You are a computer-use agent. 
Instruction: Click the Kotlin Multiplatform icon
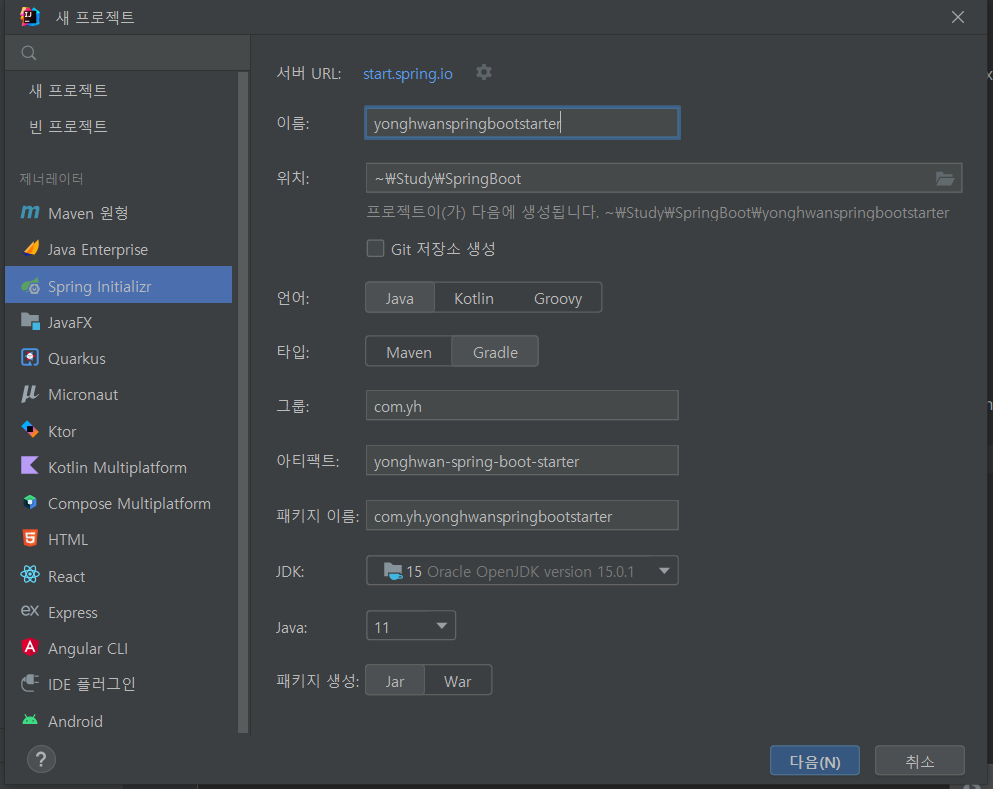[x=30, y=466]
